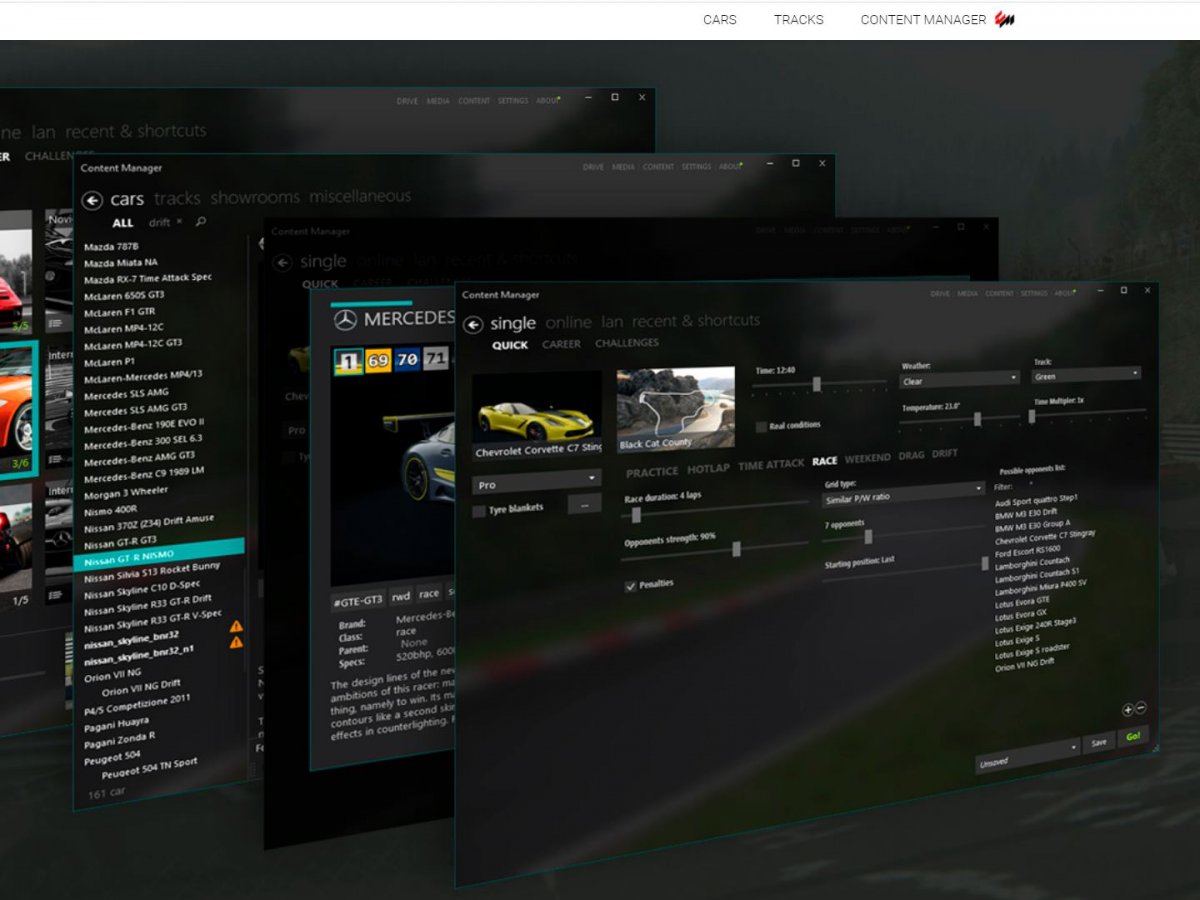Click the warning icon beside nissan_skyline_bnr32
Viewport: 1200px width, 900px height.
(x=236, y=627)
